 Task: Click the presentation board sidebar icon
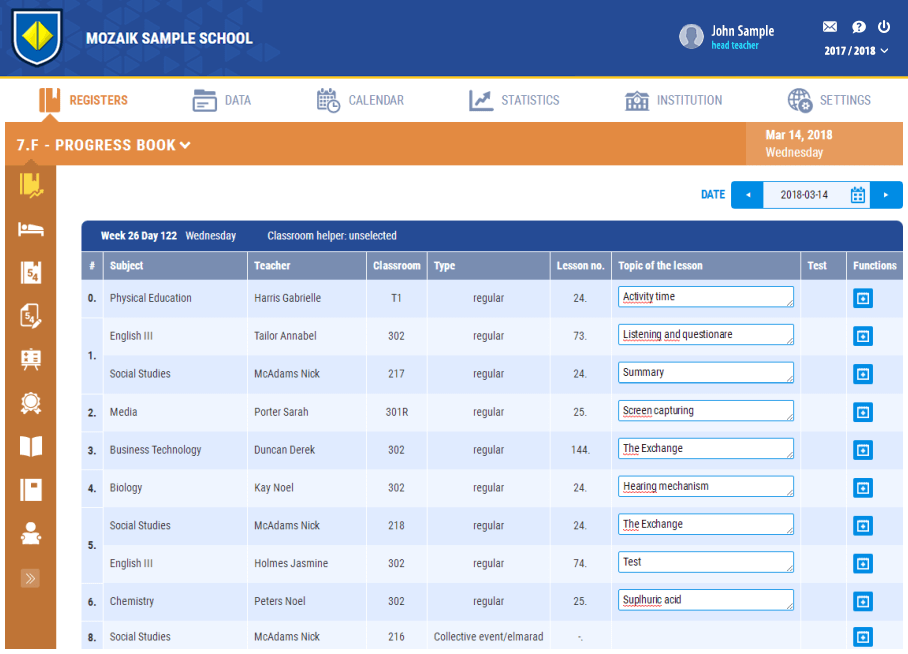(x=31, y=359)
